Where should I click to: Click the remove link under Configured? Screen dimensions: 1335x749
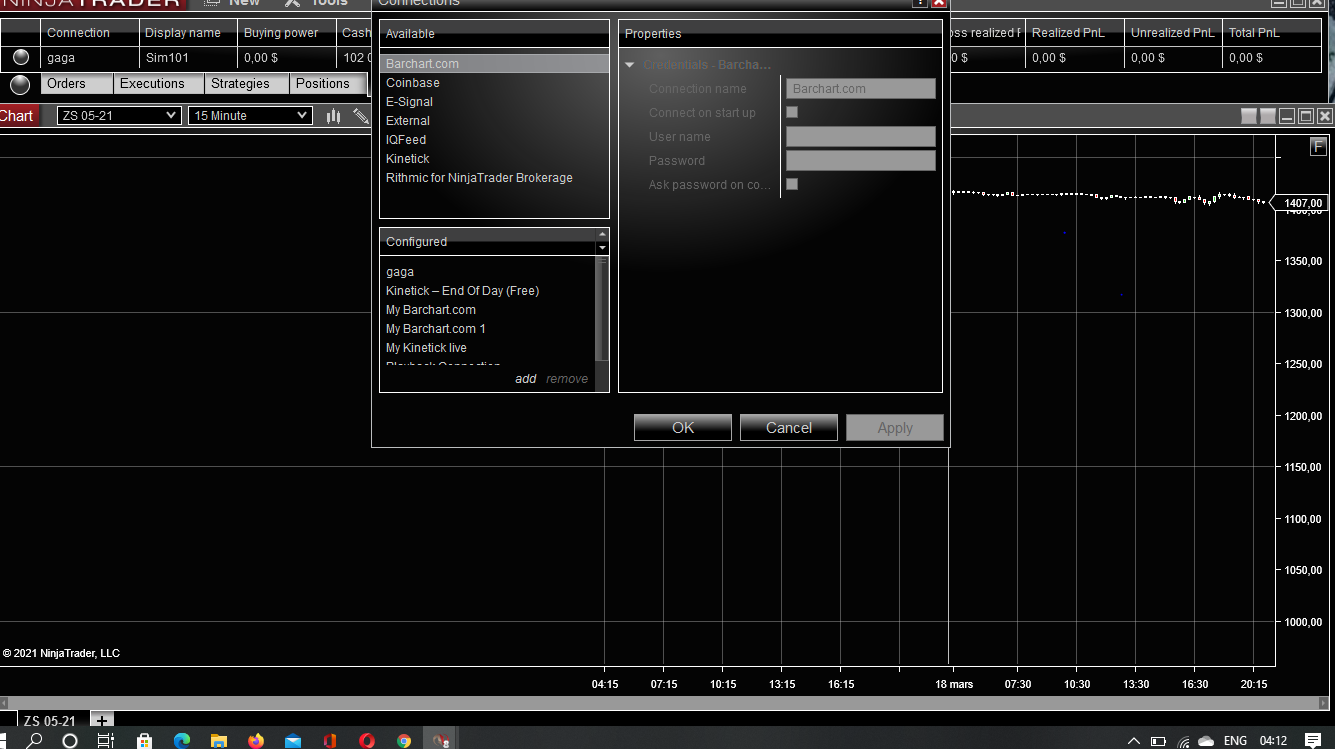(x=567, y=379)
